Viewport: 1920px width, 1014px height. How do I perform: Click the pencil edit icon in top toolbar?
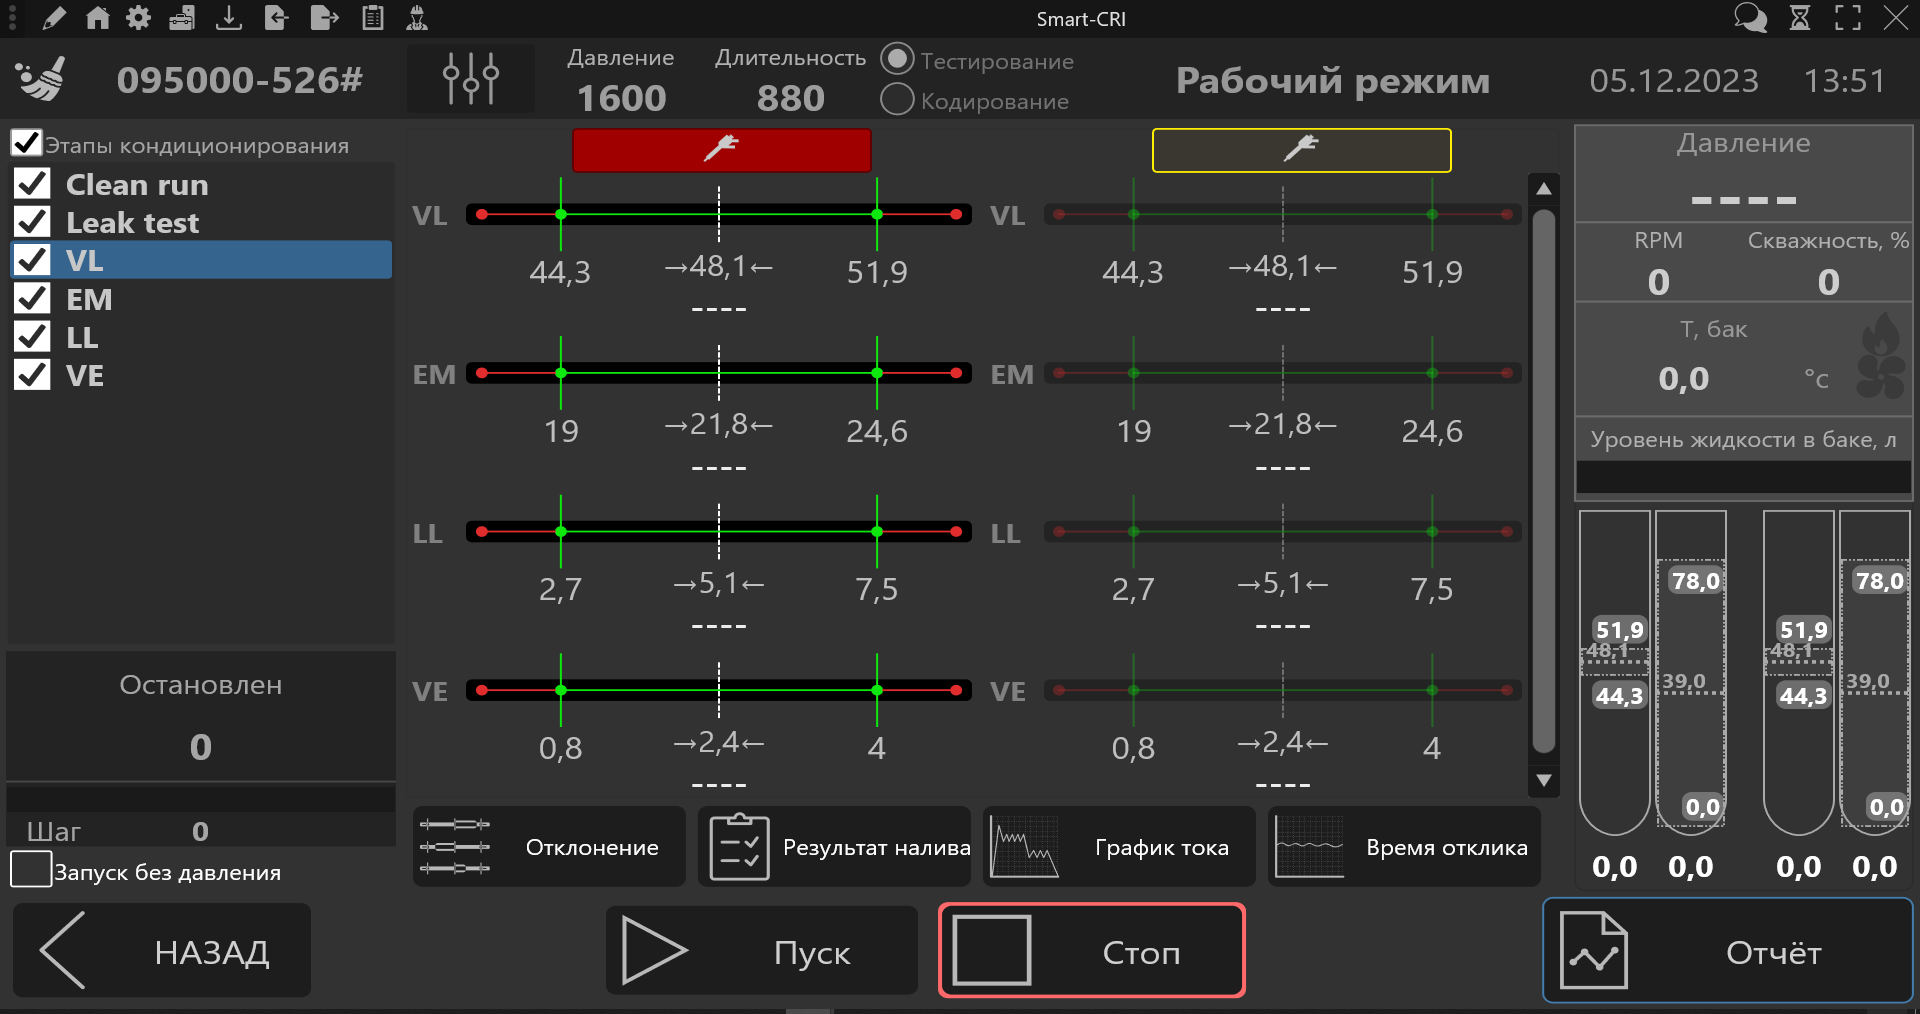[x=54, y=18]
